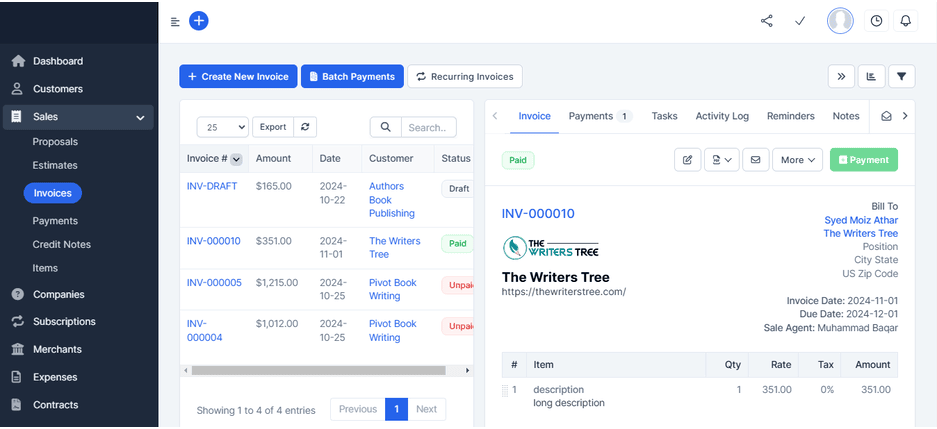The width and height of the screenshot is (937, 429).
Task: Open the invoices filter funnel icon
Action: pos(902,76)
